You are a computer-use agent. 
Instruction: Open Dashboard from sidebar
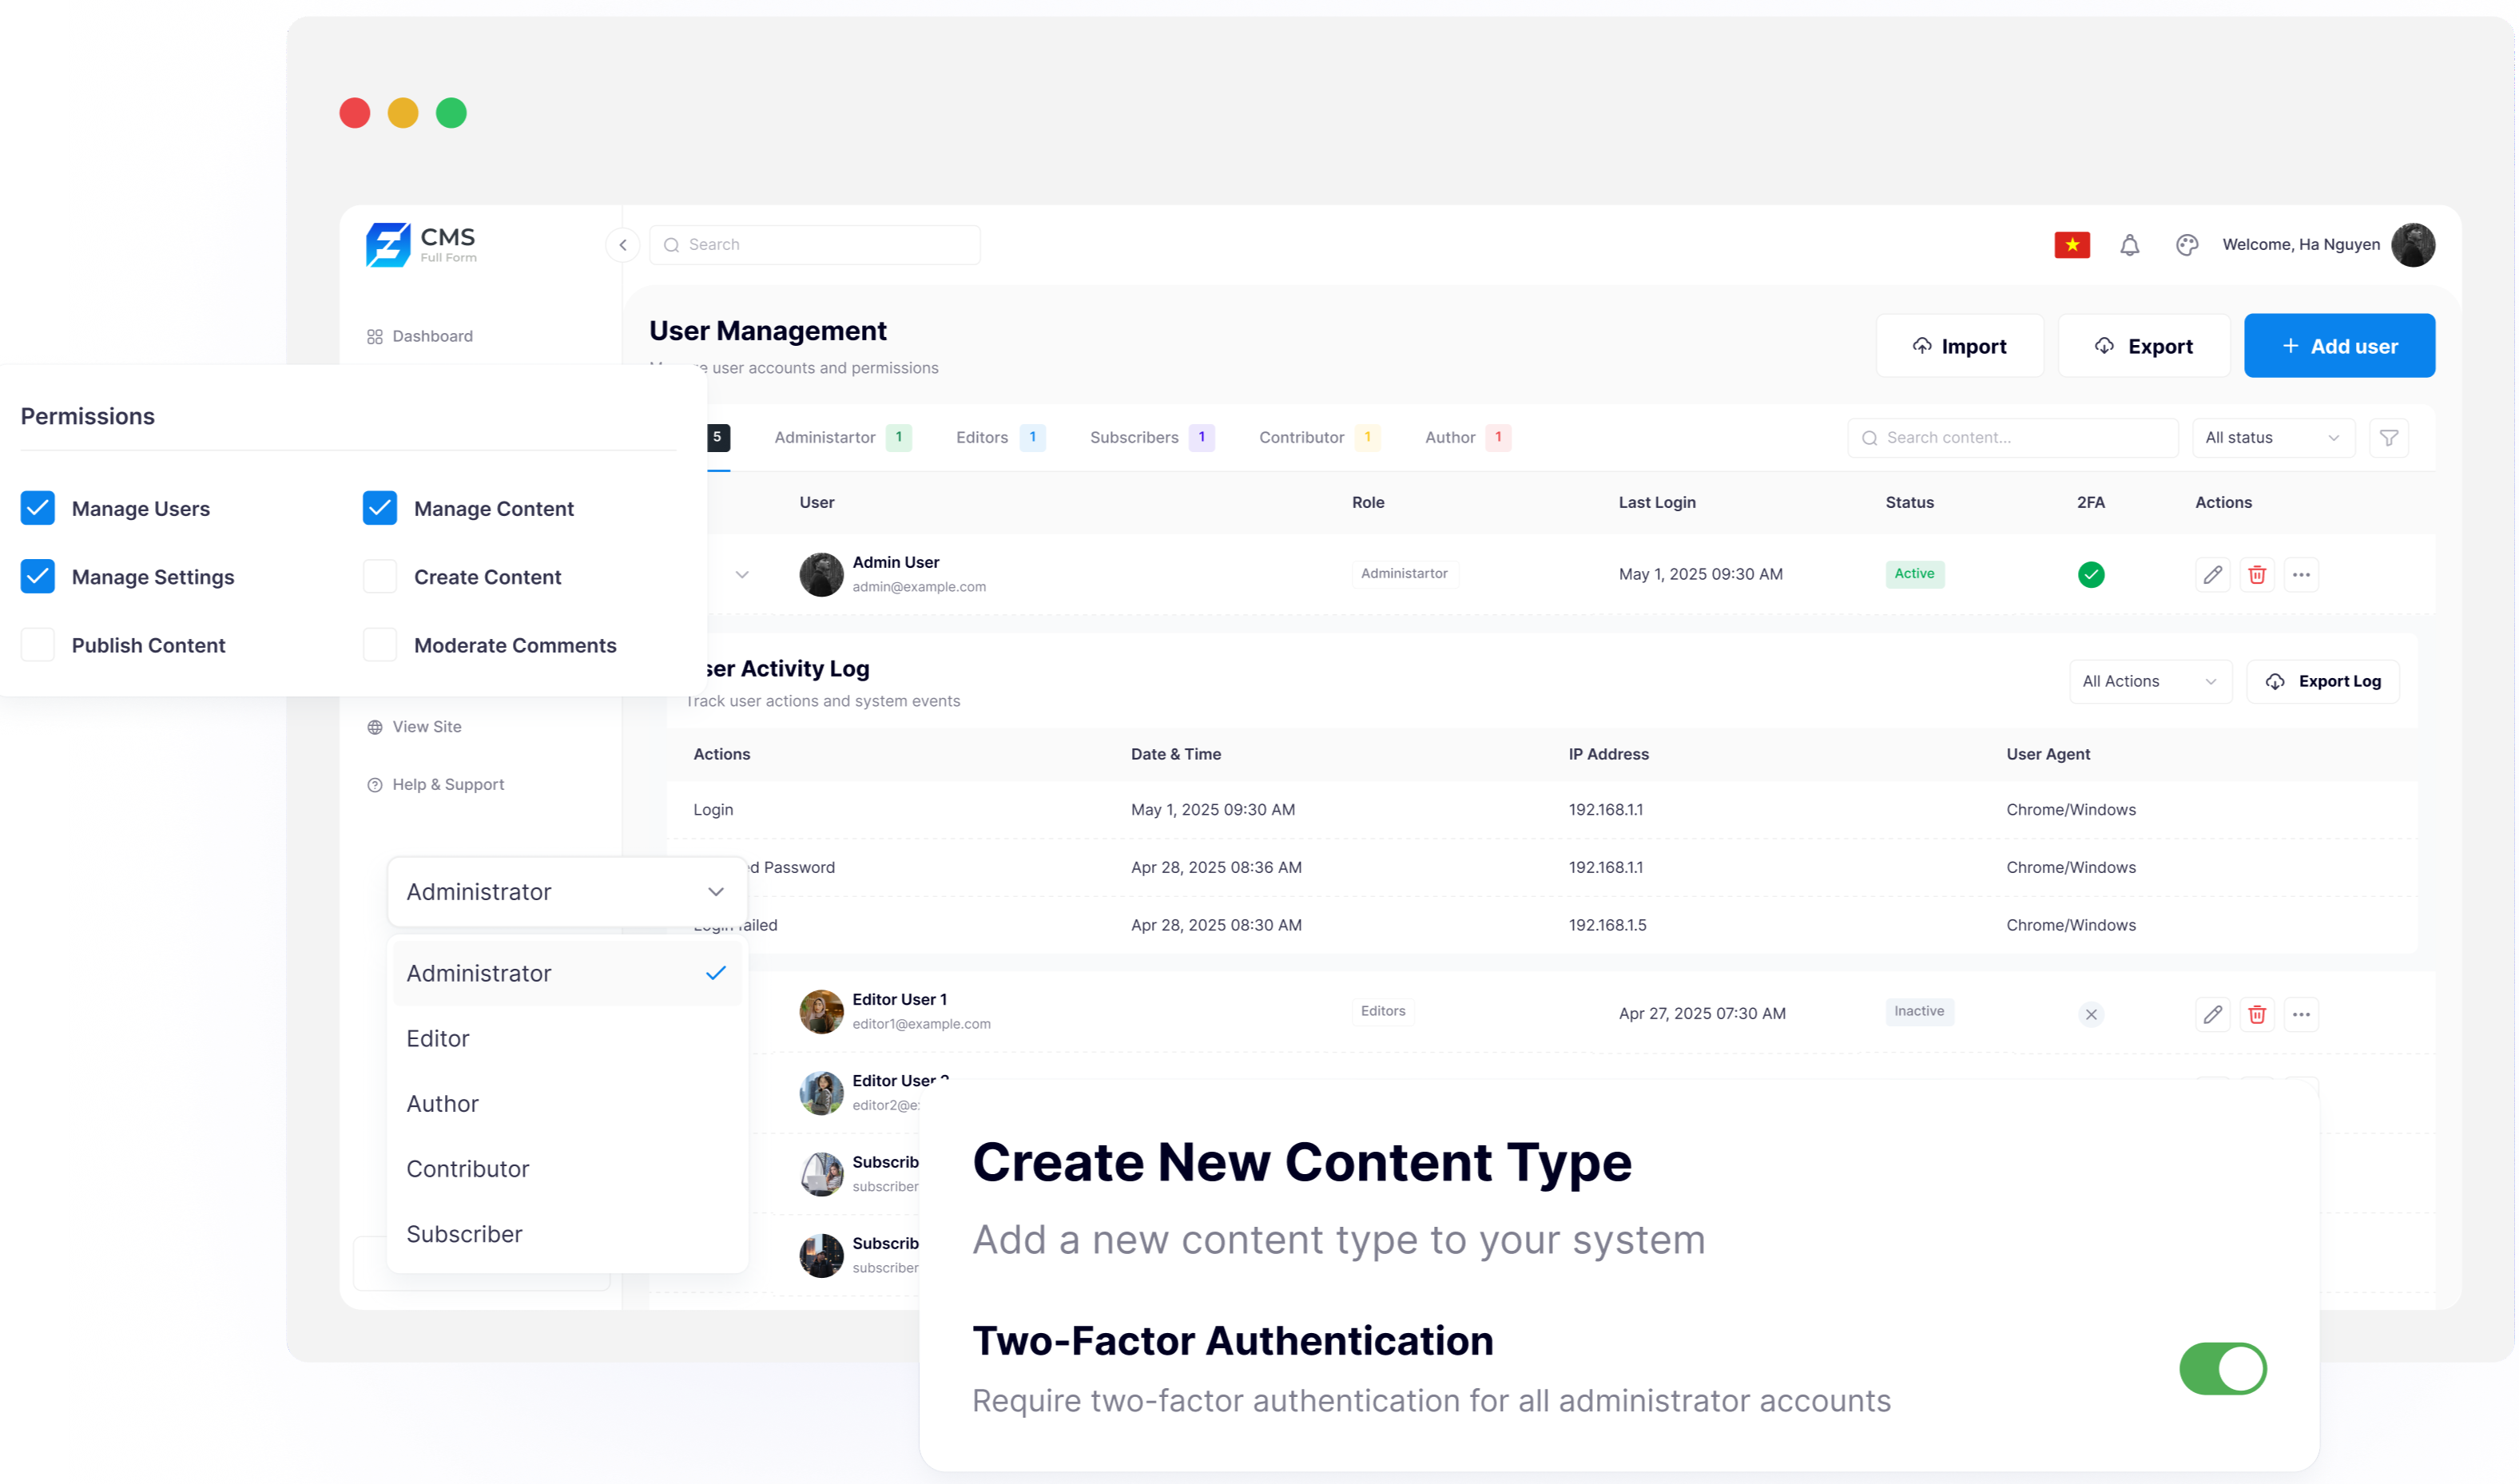click(x=420, y=337)
